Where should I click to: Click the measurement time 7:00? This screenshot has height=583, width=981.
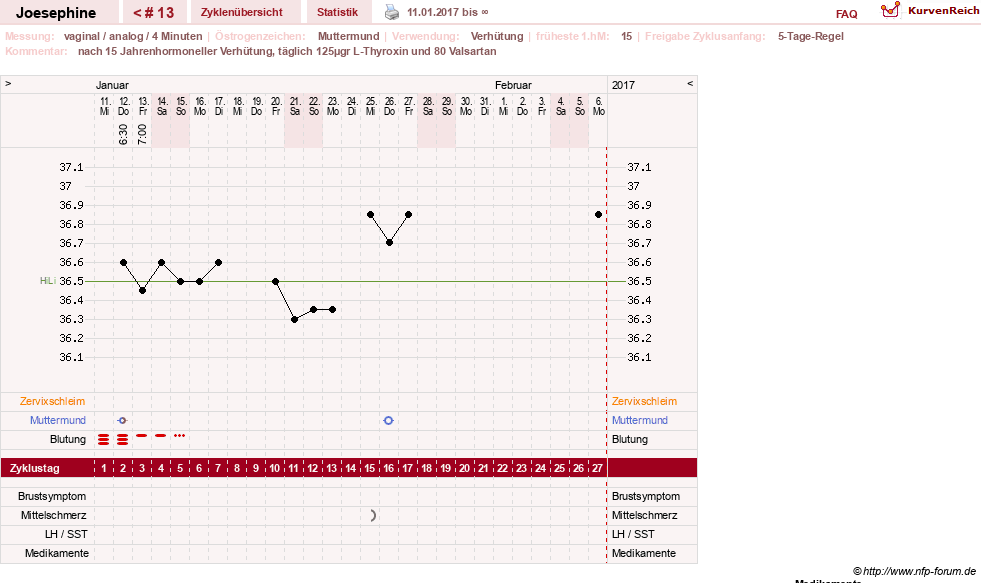(142, 134)
